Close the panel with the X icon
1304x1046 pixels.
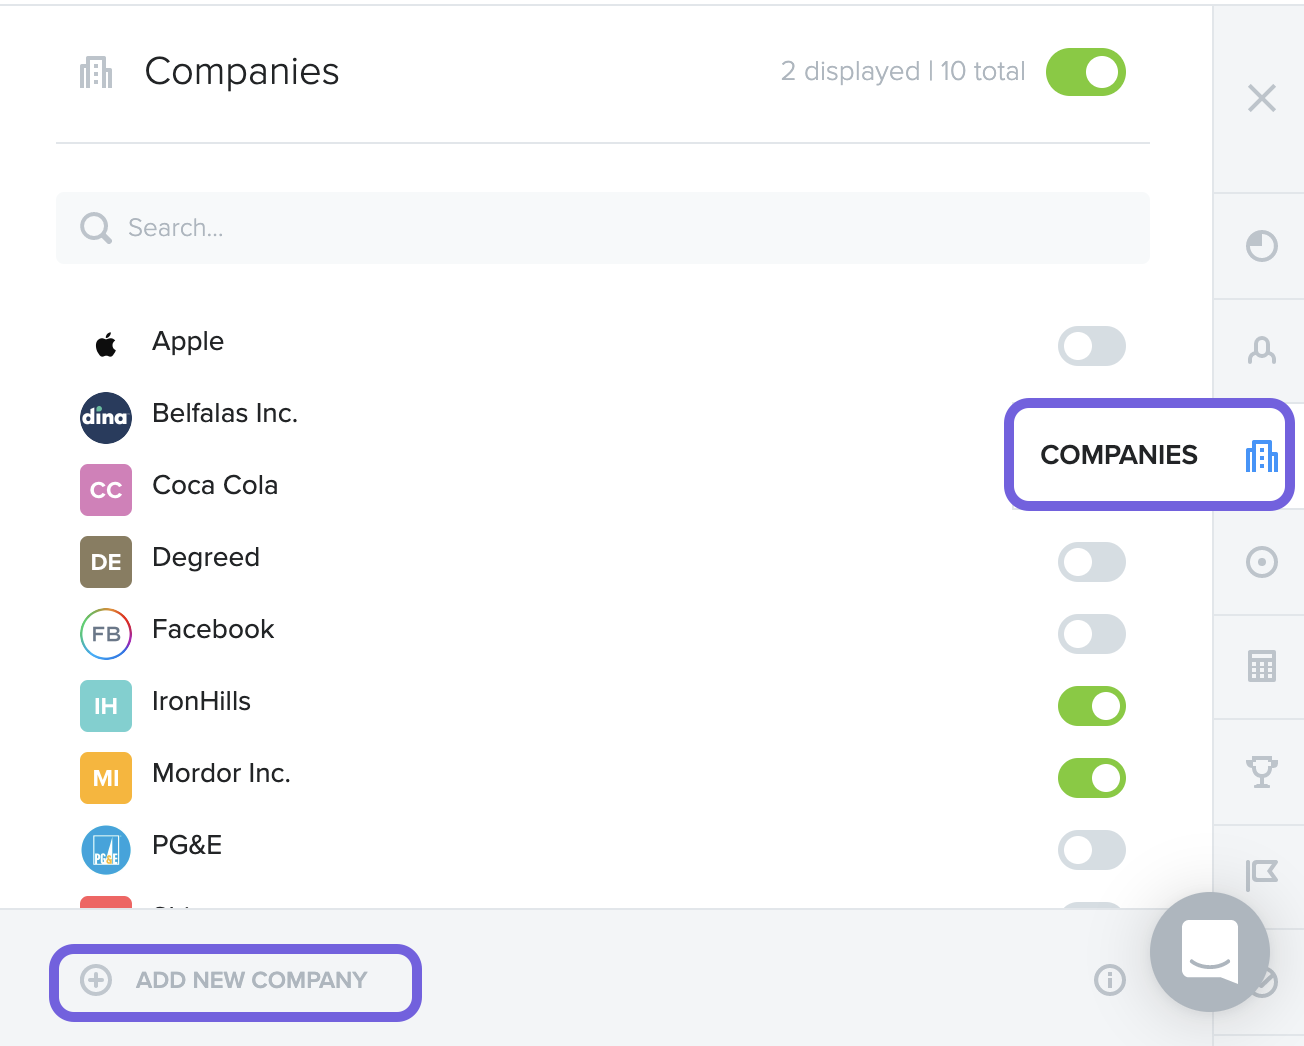[x=1261, y=98]
